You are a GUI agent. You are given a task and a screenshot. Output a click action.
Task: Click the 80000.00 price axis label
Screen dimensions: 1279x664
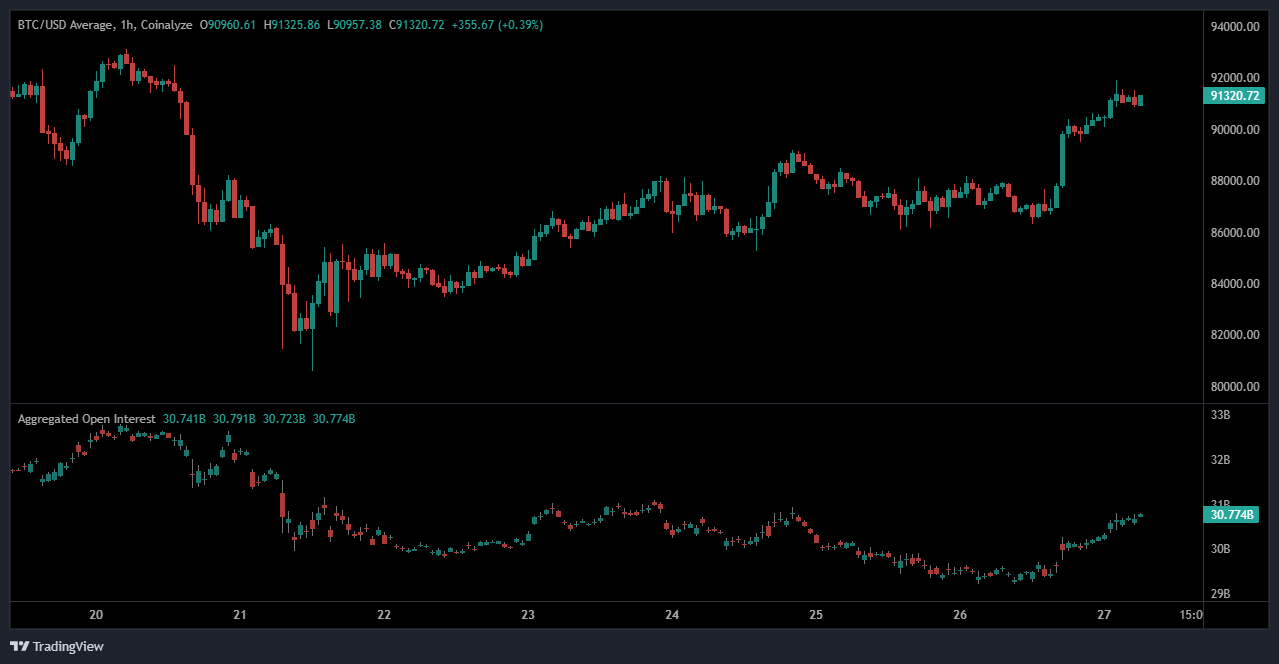1234,387
